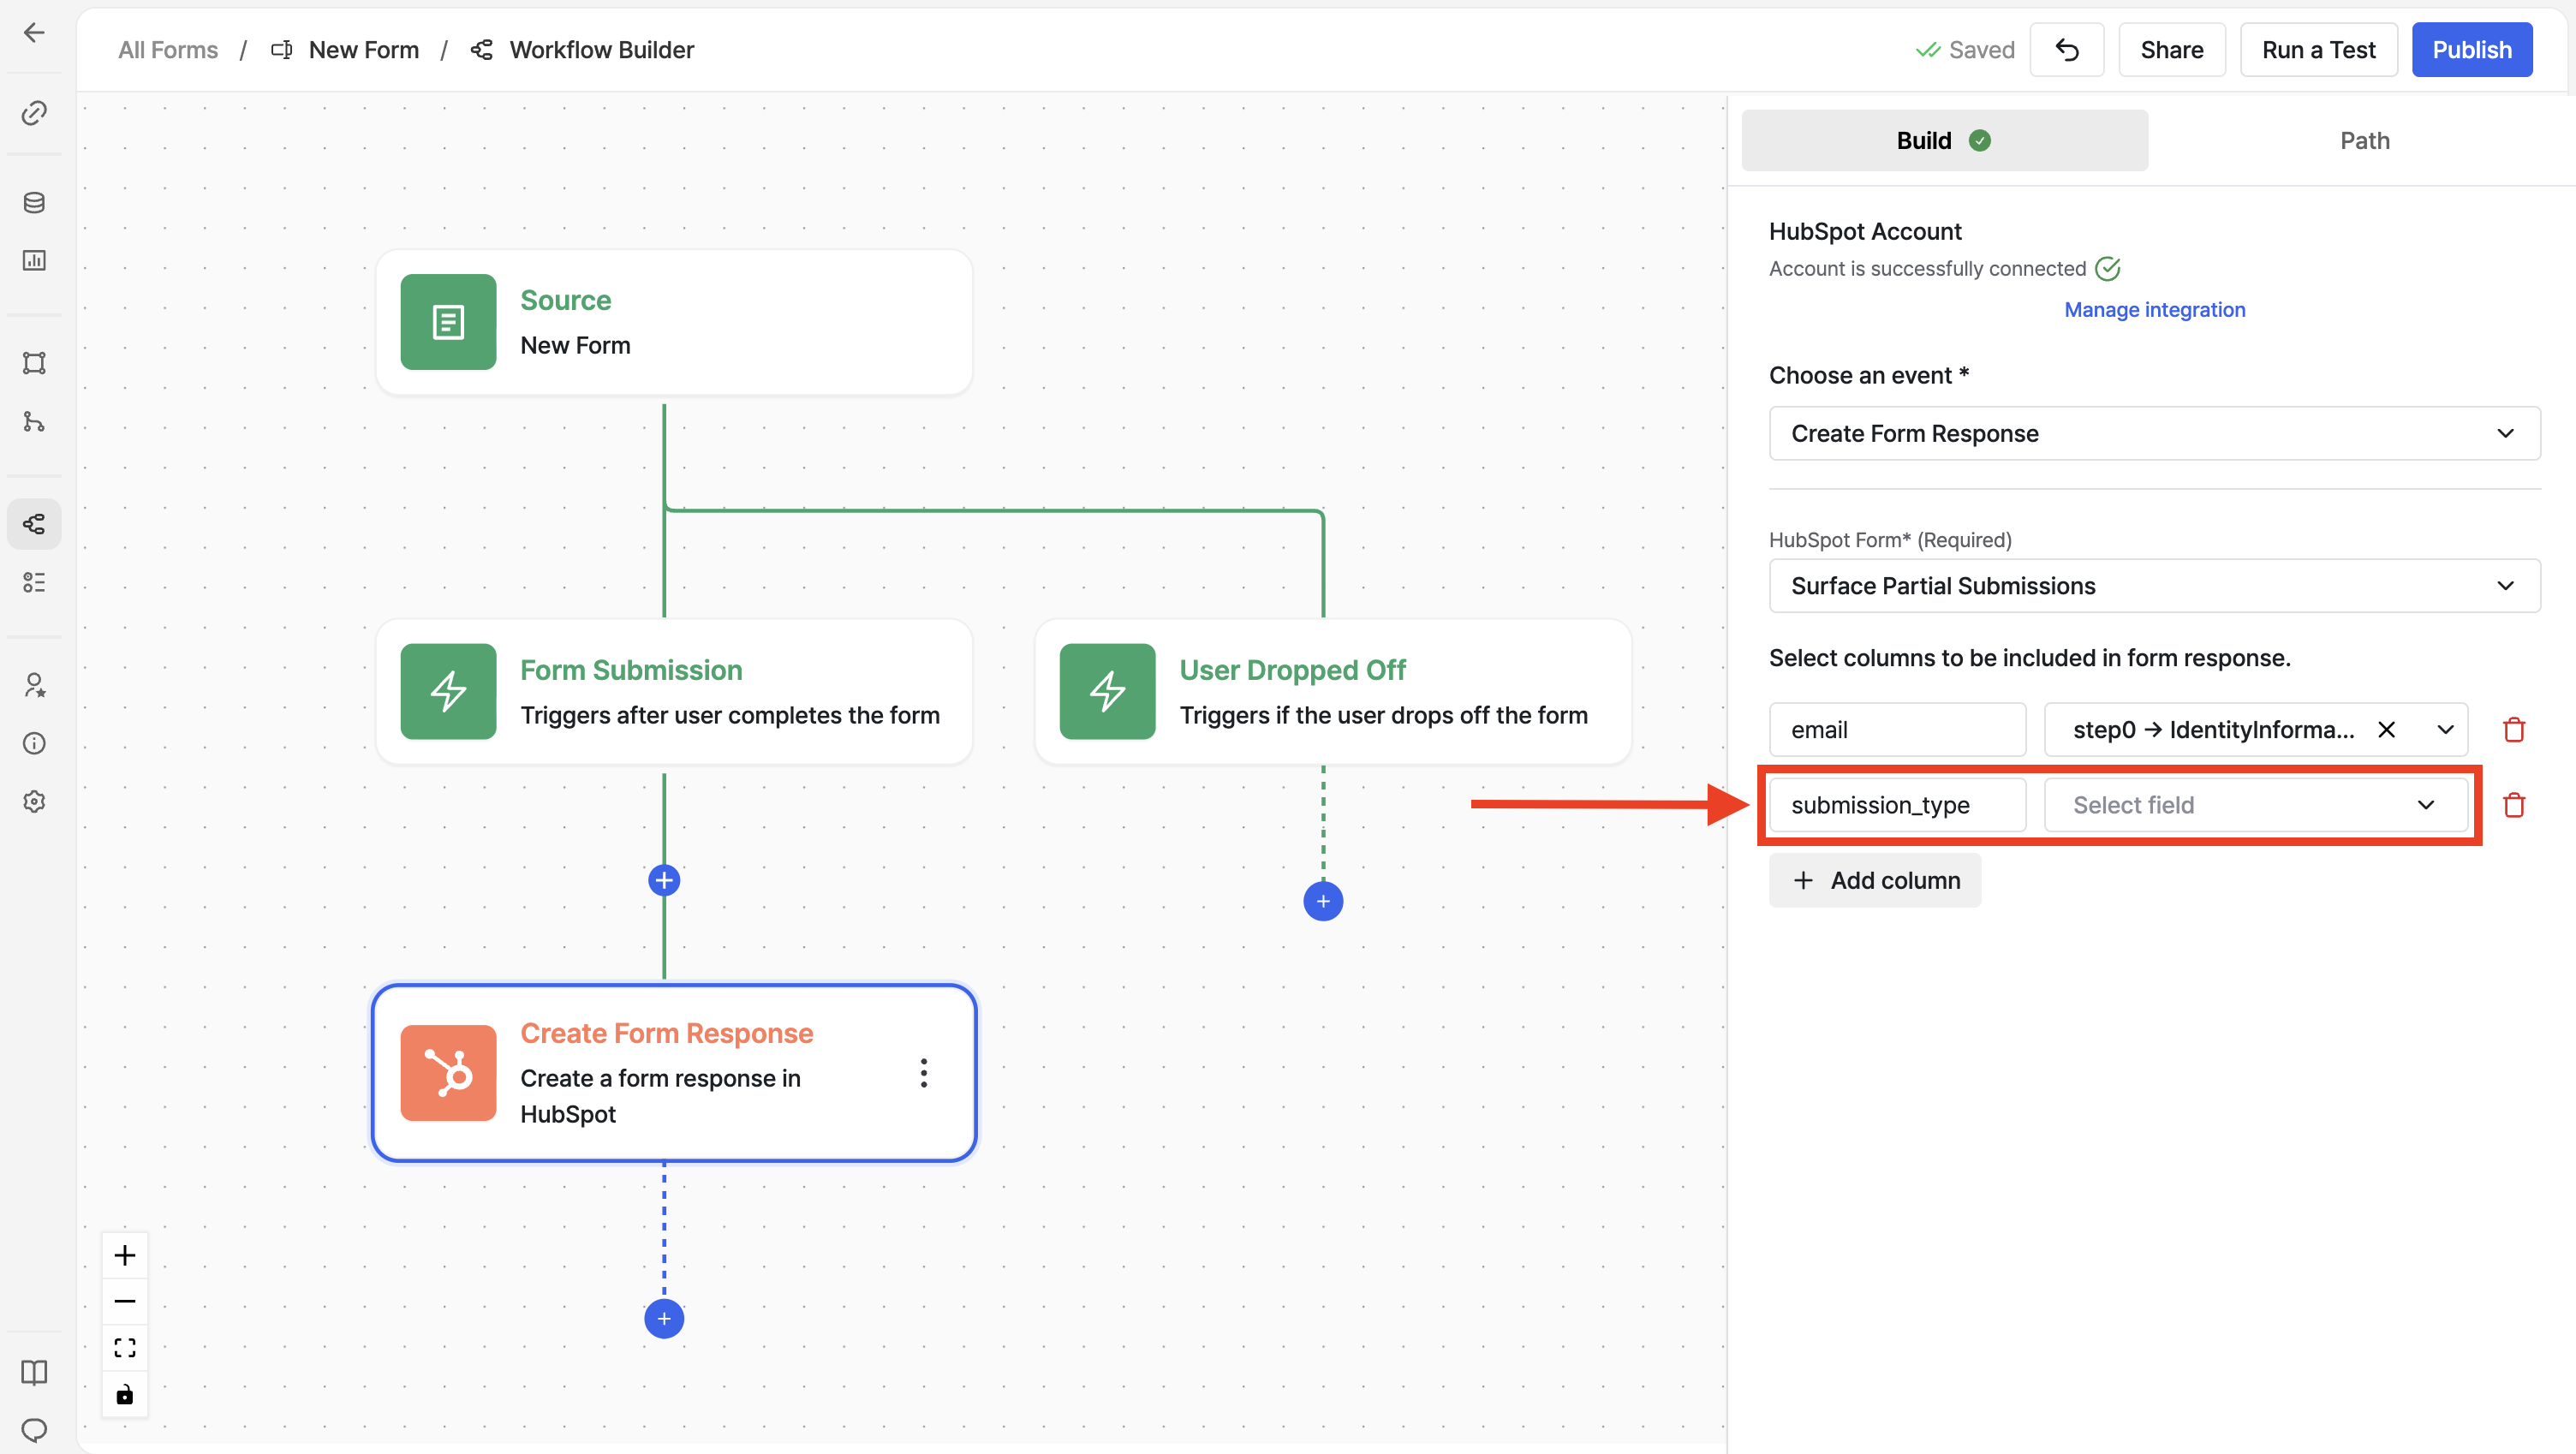Open the HubSpot Form dropdown

coord(2154,586)
